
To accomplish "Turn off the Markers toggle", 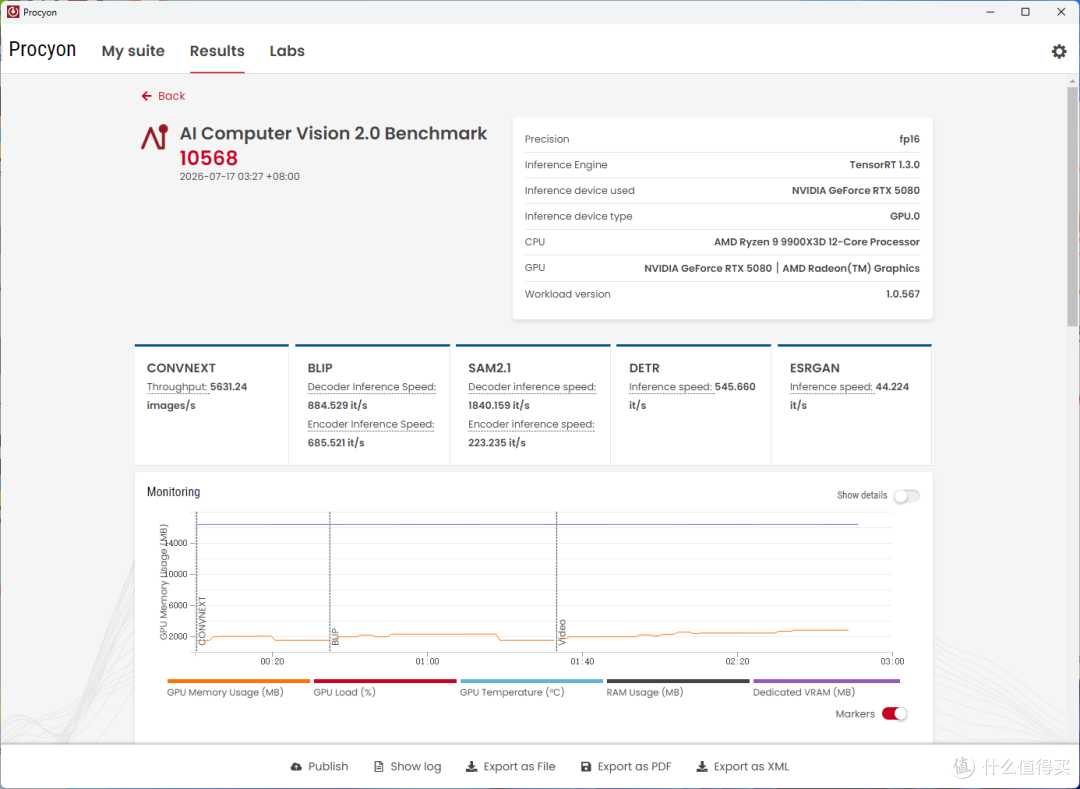I will click(894, 713).
